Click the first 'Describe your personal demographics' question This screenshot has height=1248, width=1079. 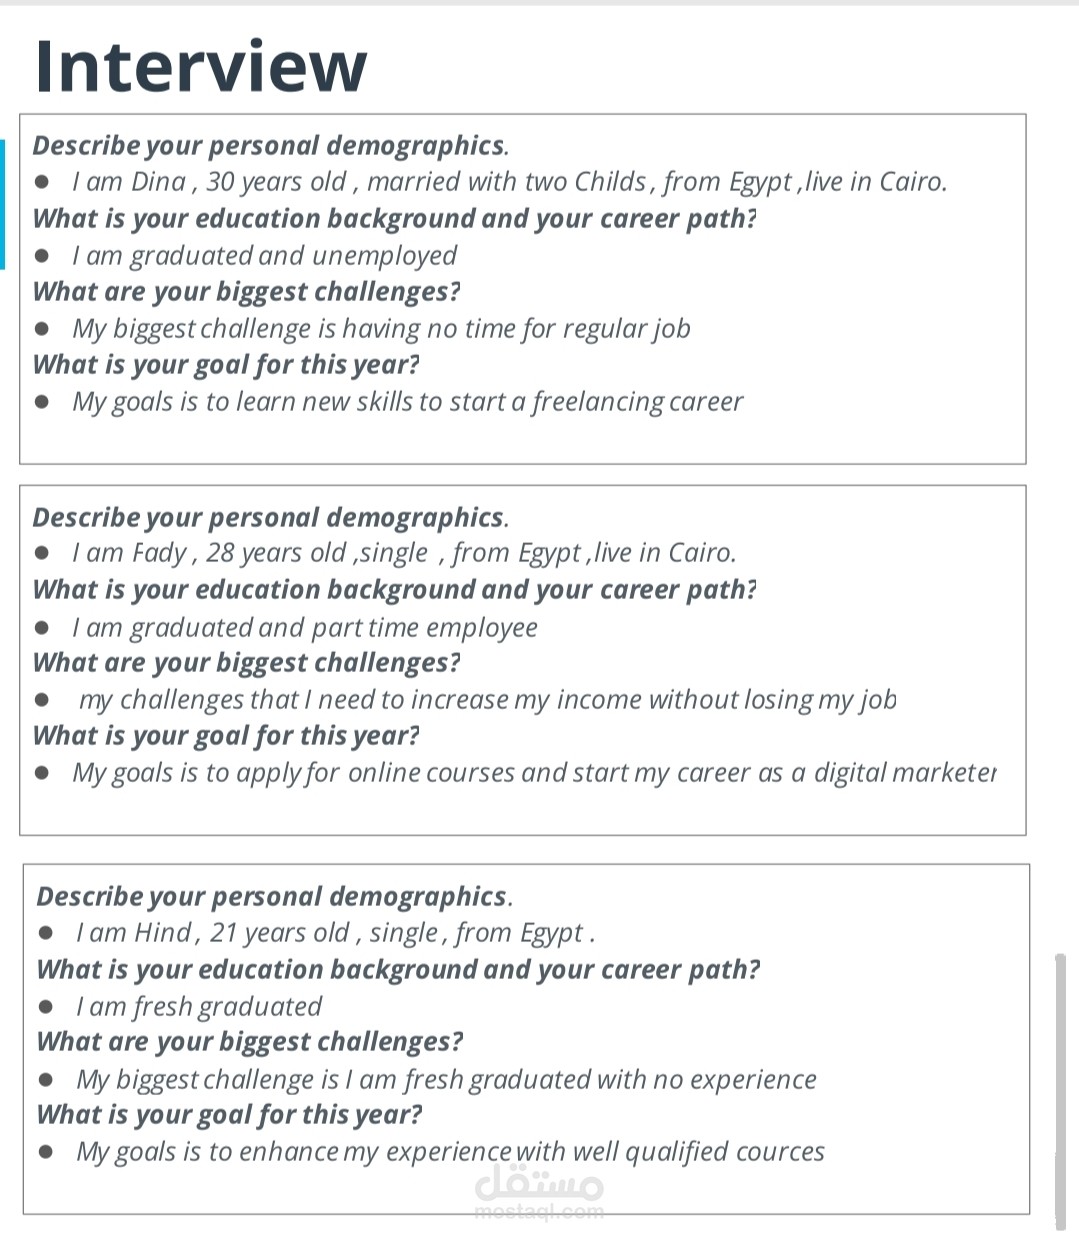click(270, 146)
